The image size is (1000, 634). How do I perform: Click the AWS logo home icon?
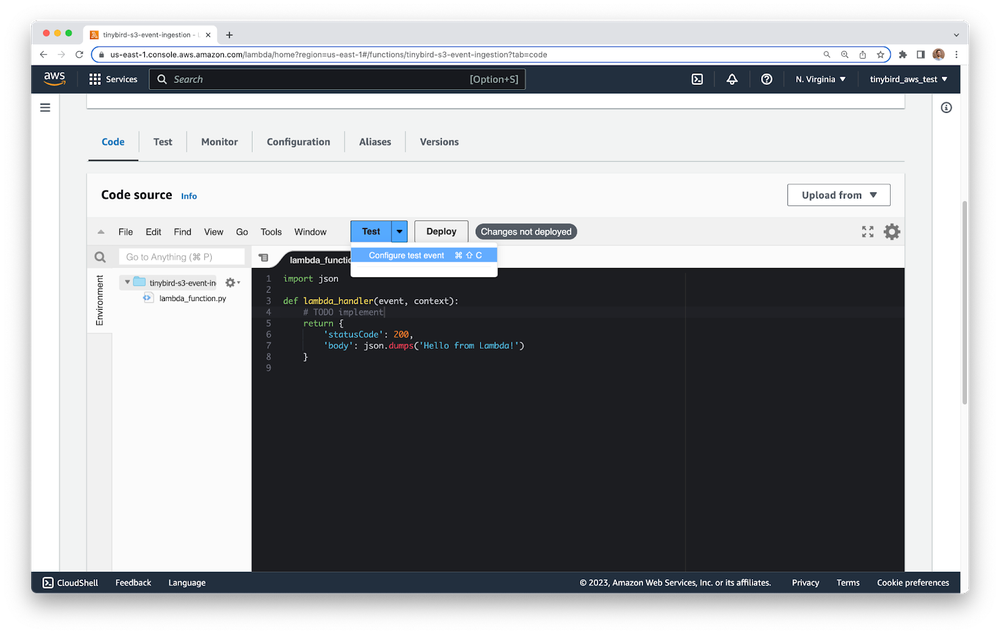(55, 79)
